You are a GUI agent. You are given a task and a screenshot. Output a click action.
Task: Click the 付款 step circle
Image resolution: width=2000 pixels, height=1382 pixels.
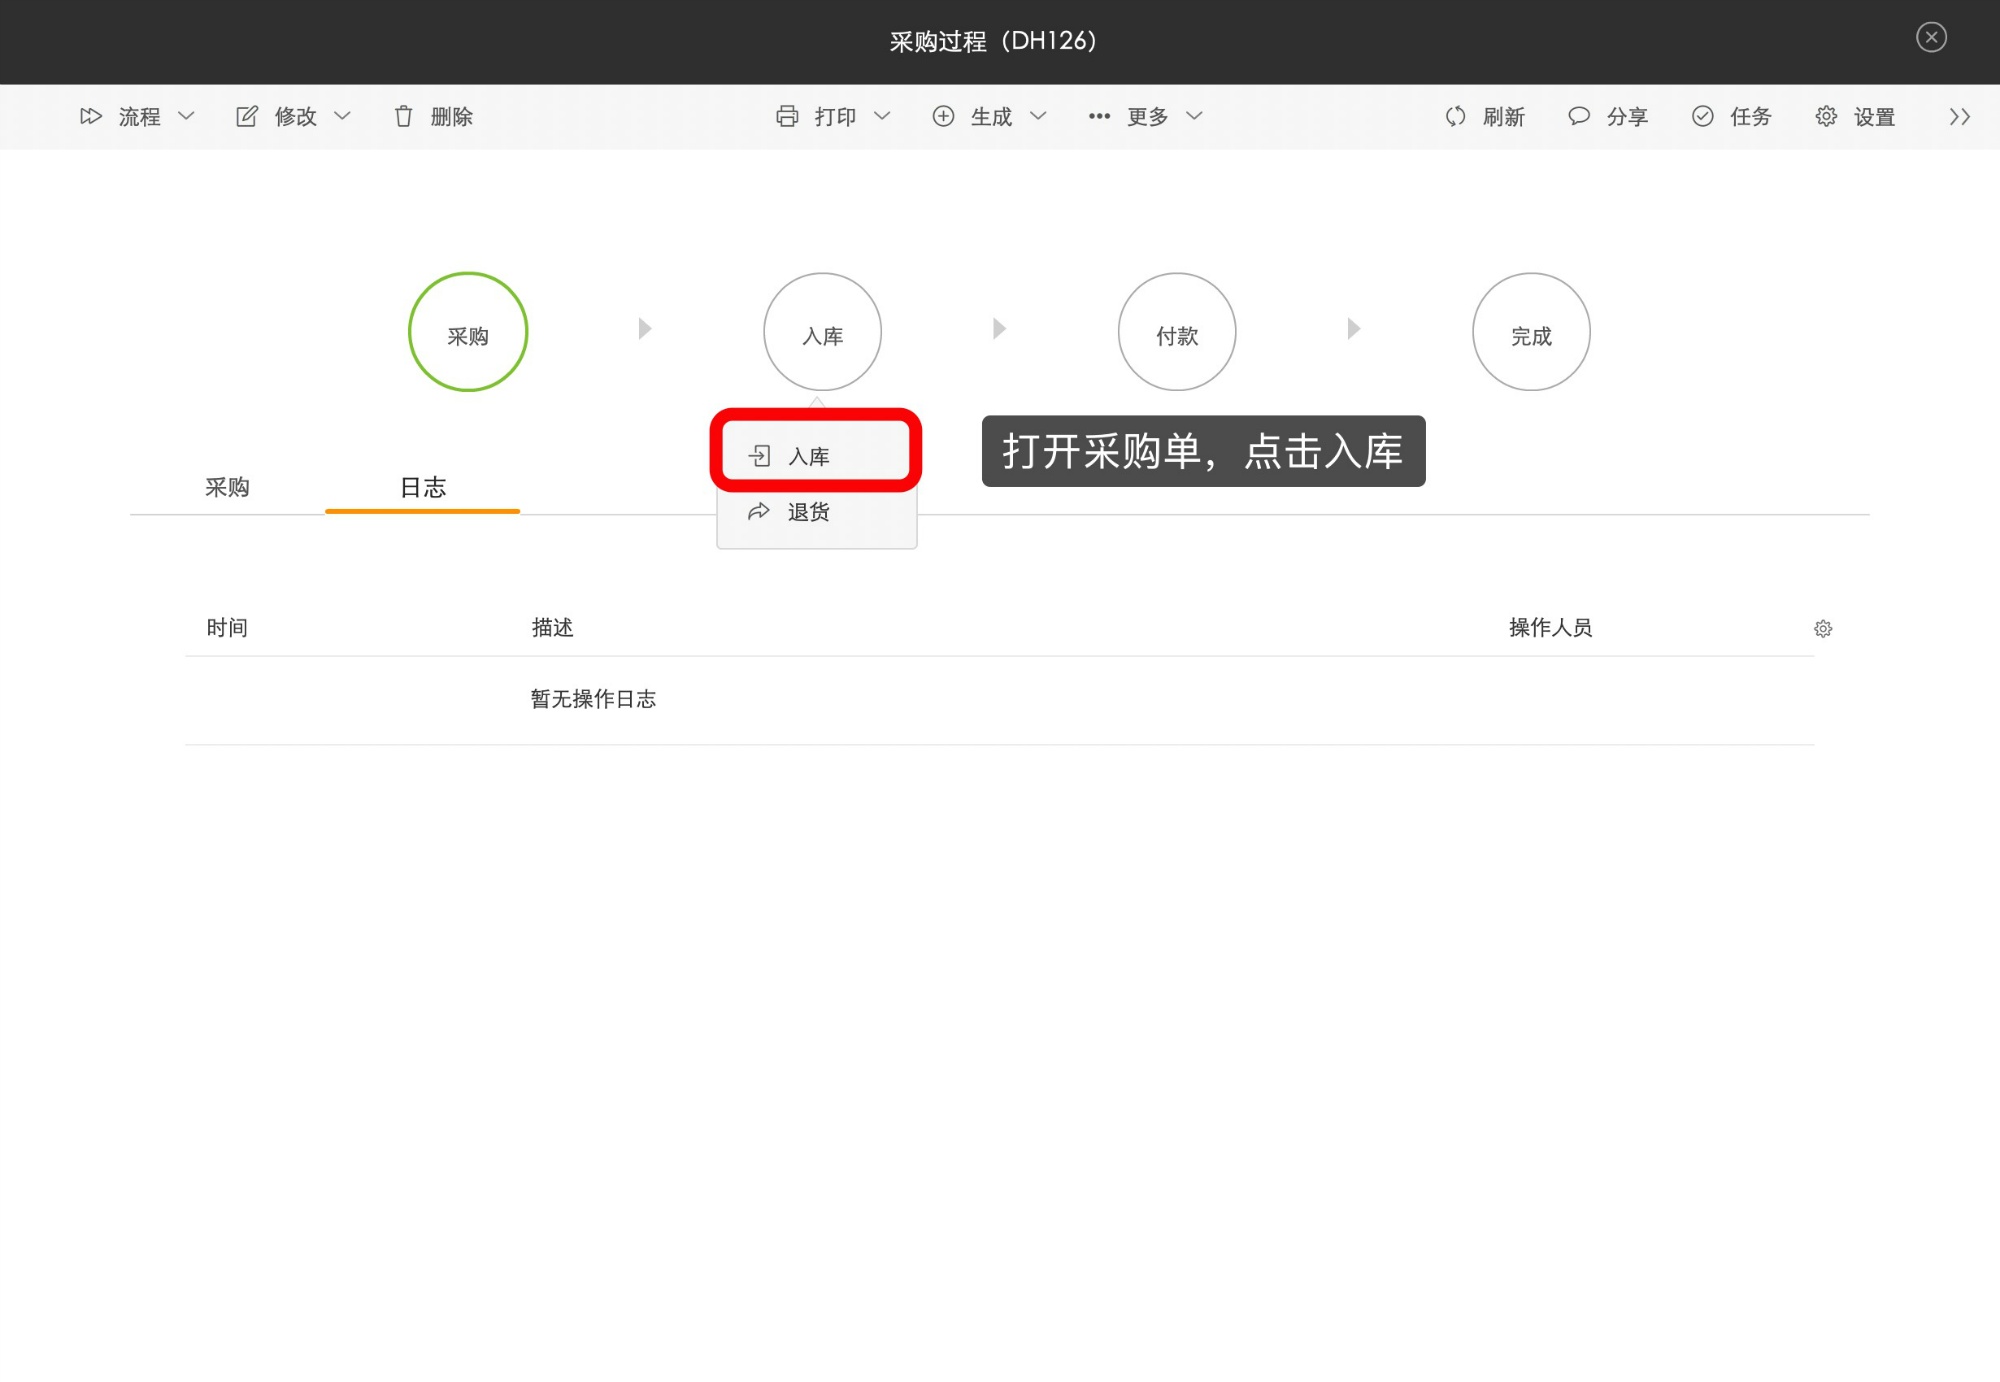pyautogui.click(x=1177, y=332)
